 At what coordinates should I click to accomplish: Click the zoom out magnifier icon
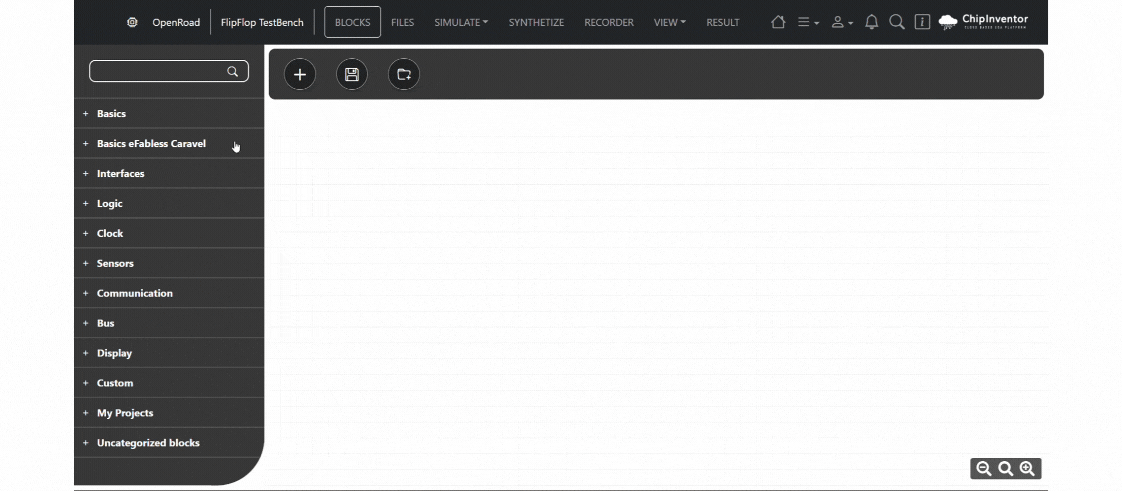(x=984, y=469)
